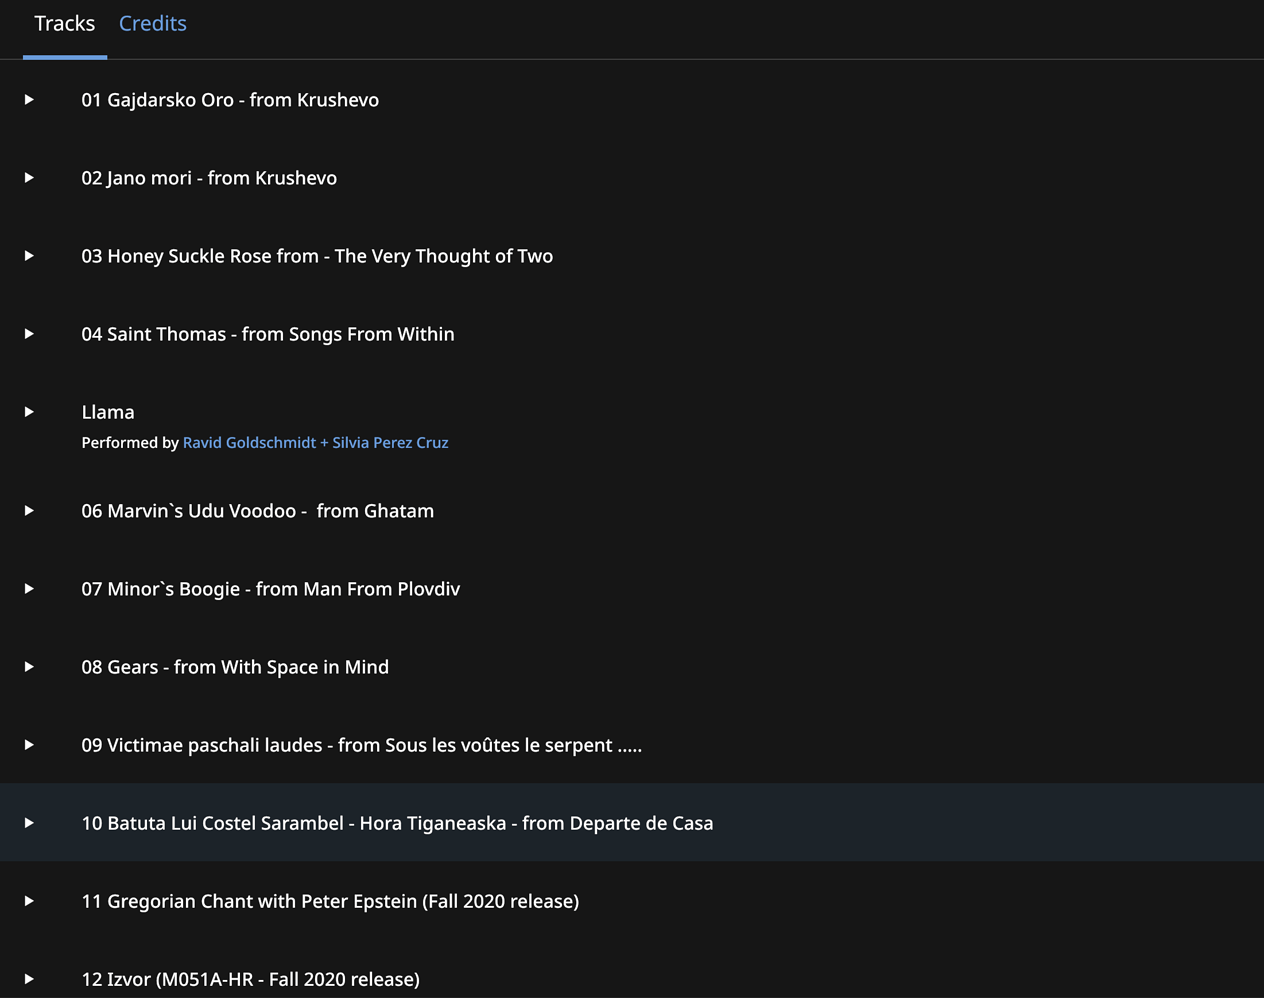Click the Gregorian Chant with Peter Epstein title
This screenshot has height=998, width=1264.
(330, 901)
